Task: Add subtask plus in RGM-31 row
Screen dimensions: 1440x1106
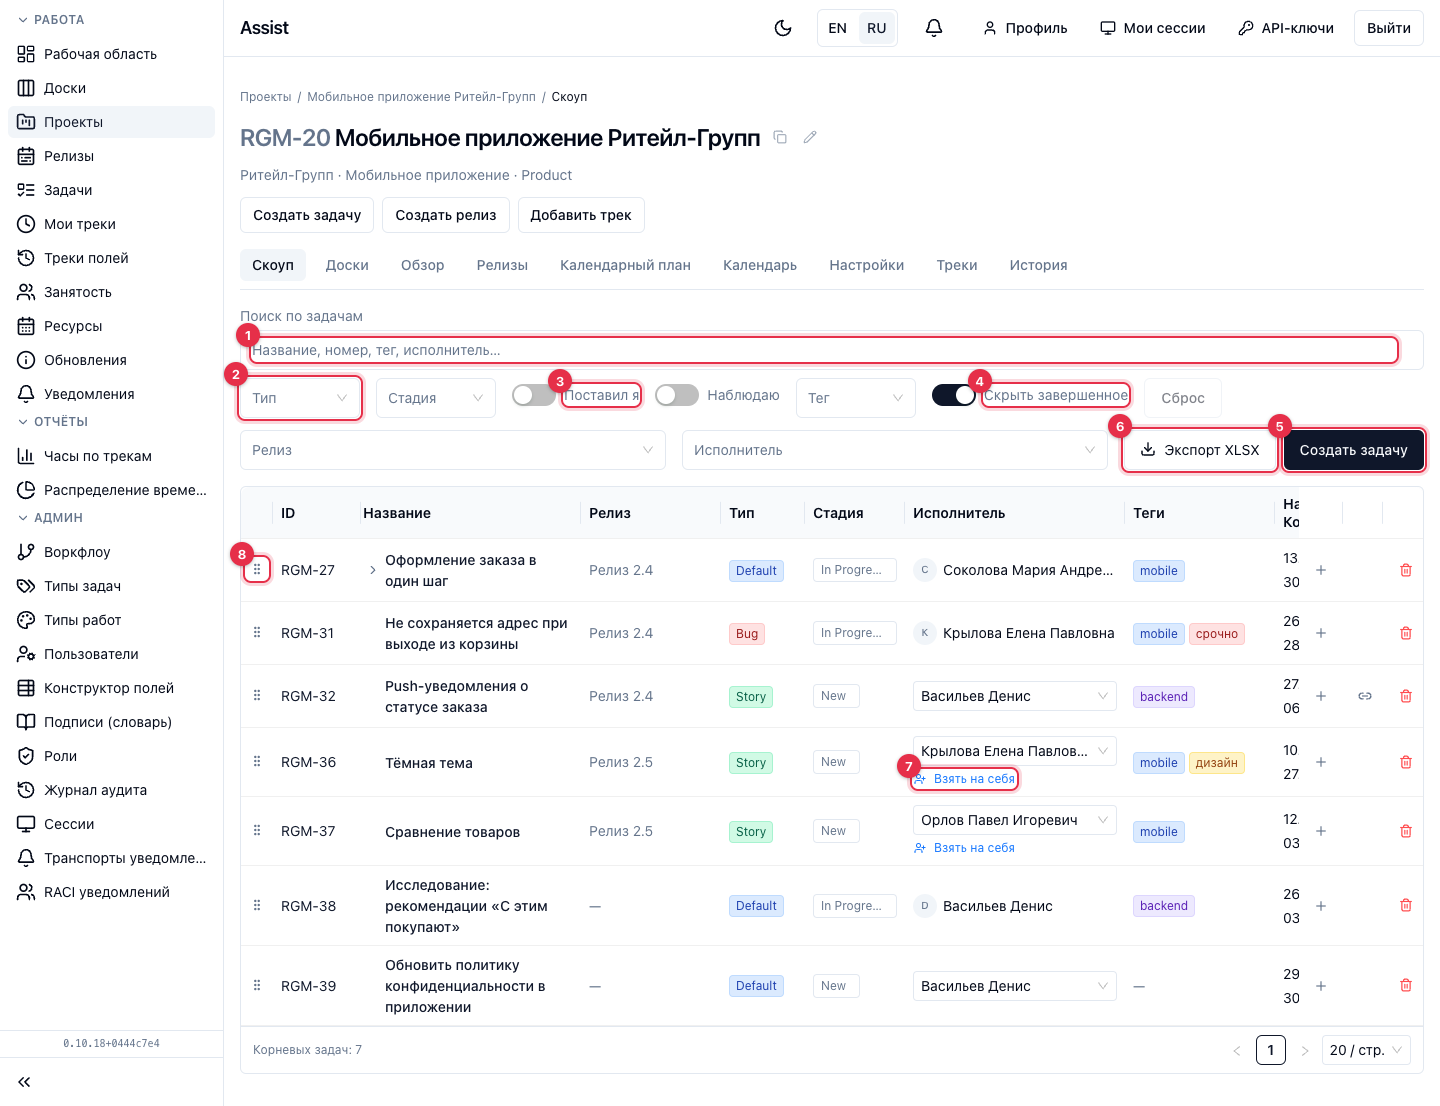Action: 1321,633
